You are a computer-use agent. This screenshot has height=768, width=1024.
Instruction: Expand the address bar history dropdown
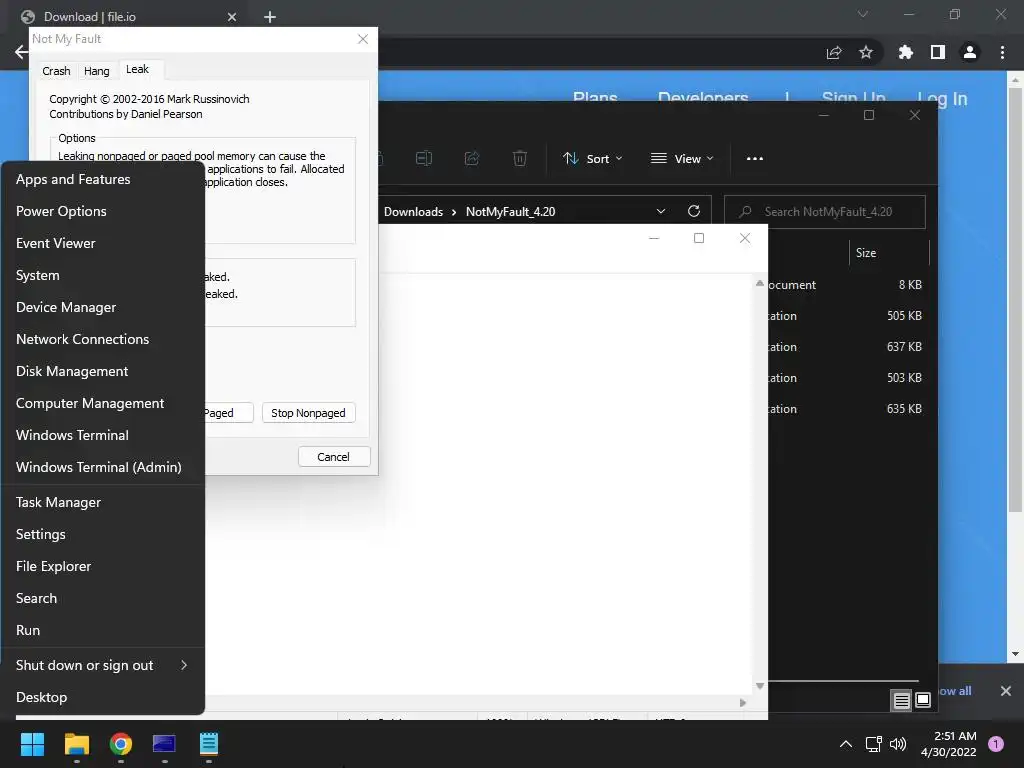(x=661, y=211)
